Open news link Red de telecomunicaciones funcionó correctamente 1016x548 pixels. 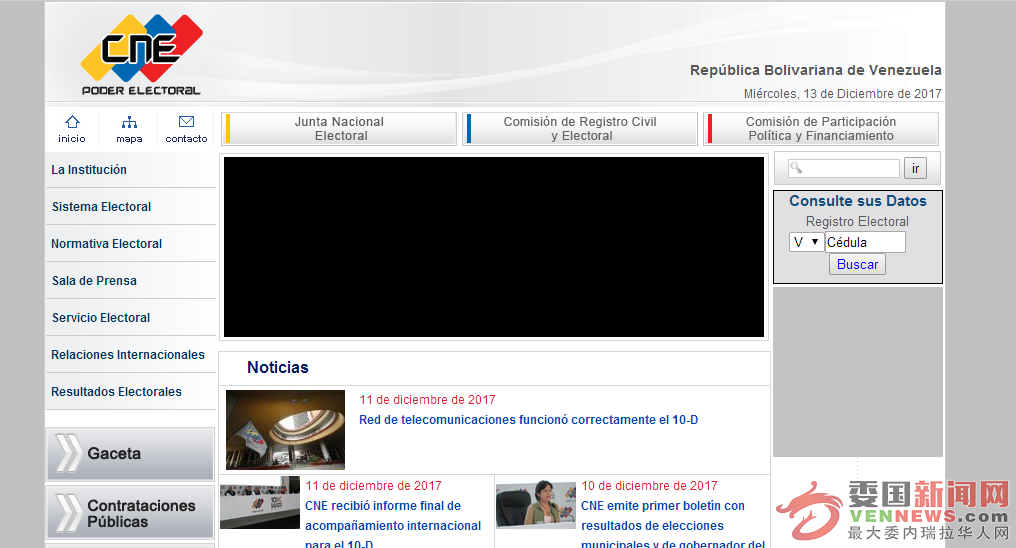pyautogui.click(x=529, y=420)
